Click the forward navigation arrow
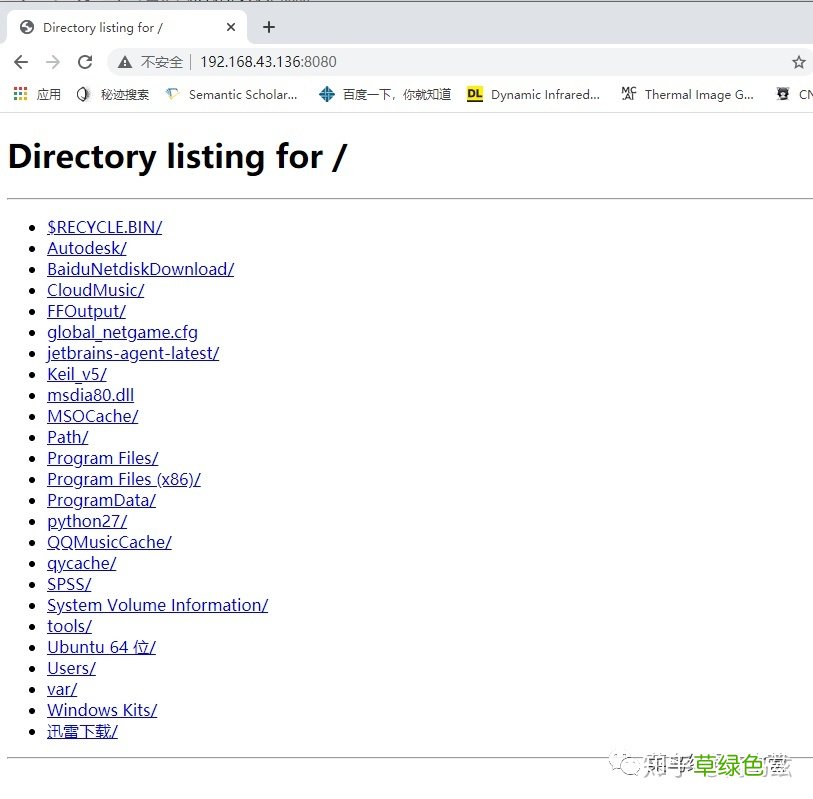Viewport: 813px width, 799px height. [x=54, y=61]
